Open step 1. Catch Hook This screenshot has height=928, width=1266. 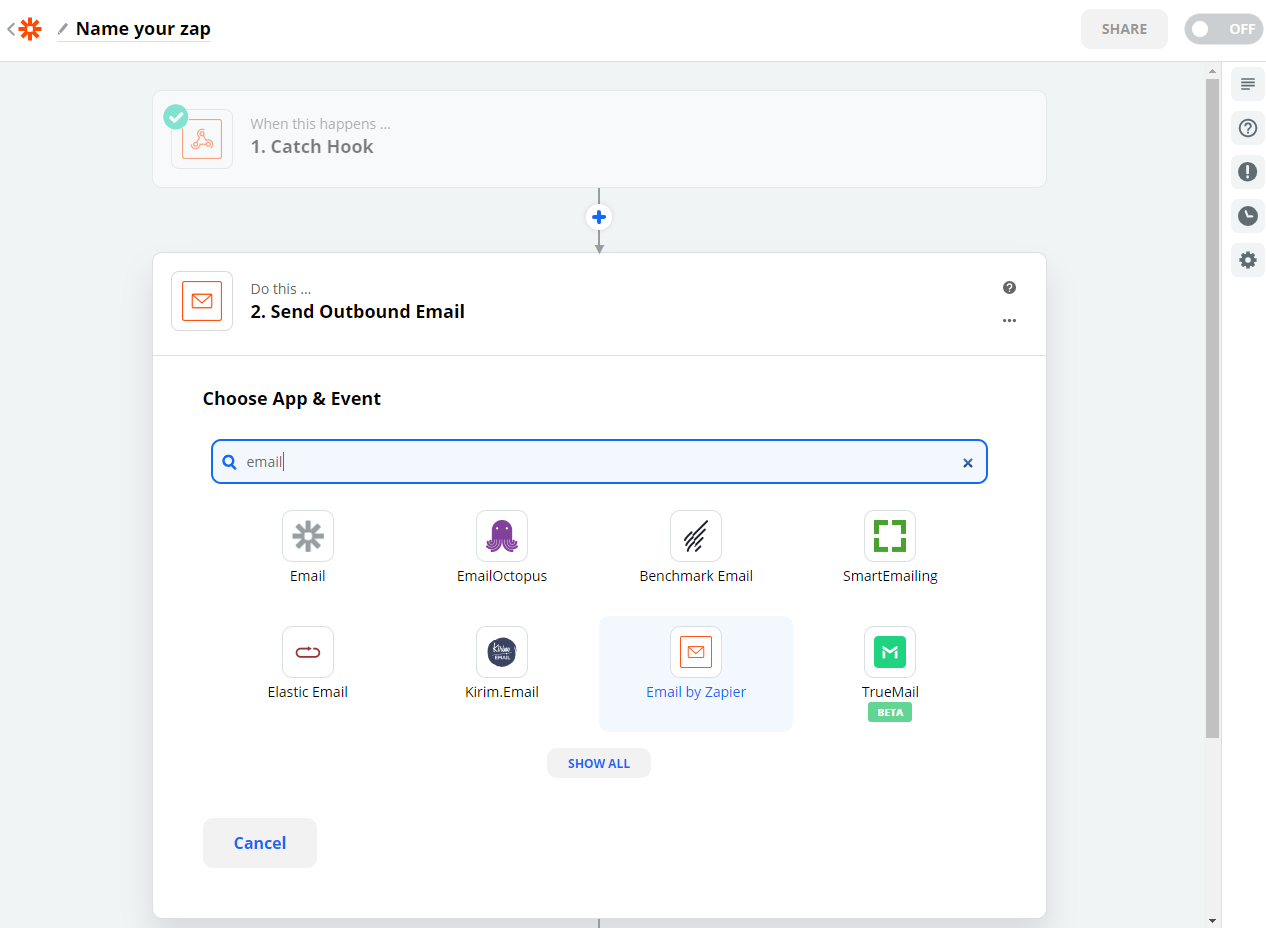pyautogui.click(x=599, y=139)
